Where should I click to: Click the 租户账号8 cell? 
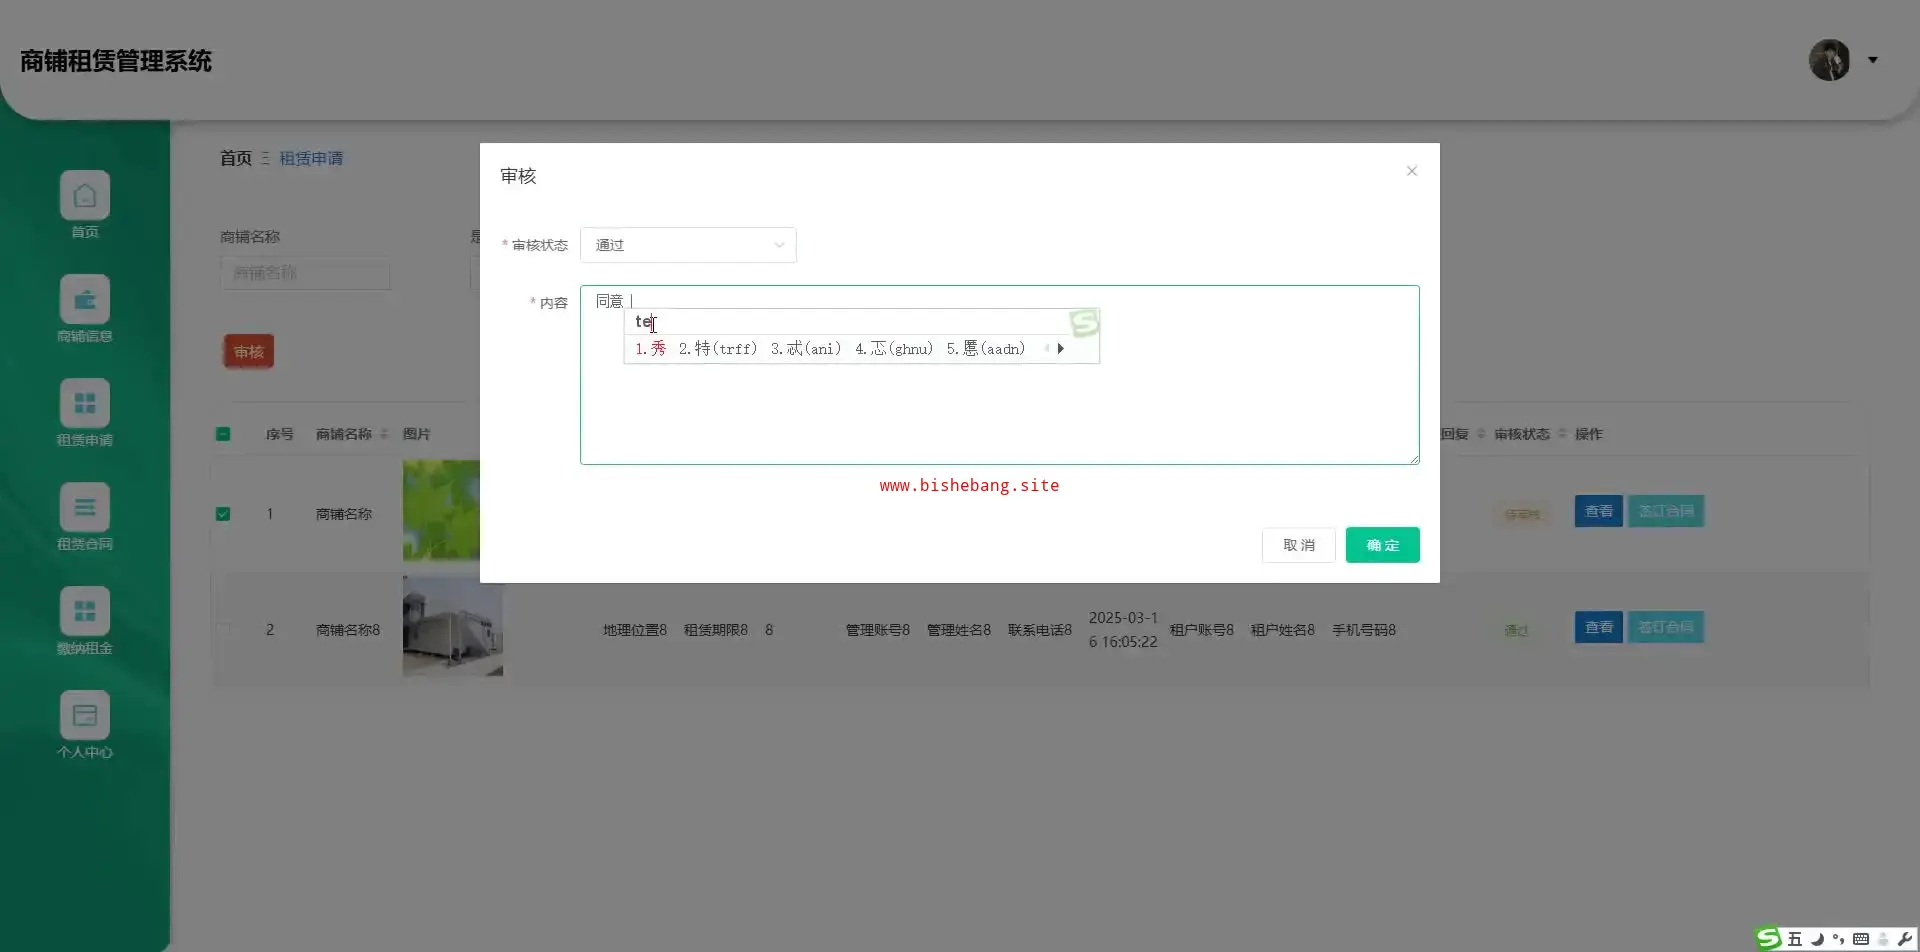pyautogui.click(x=1202, y=630)
